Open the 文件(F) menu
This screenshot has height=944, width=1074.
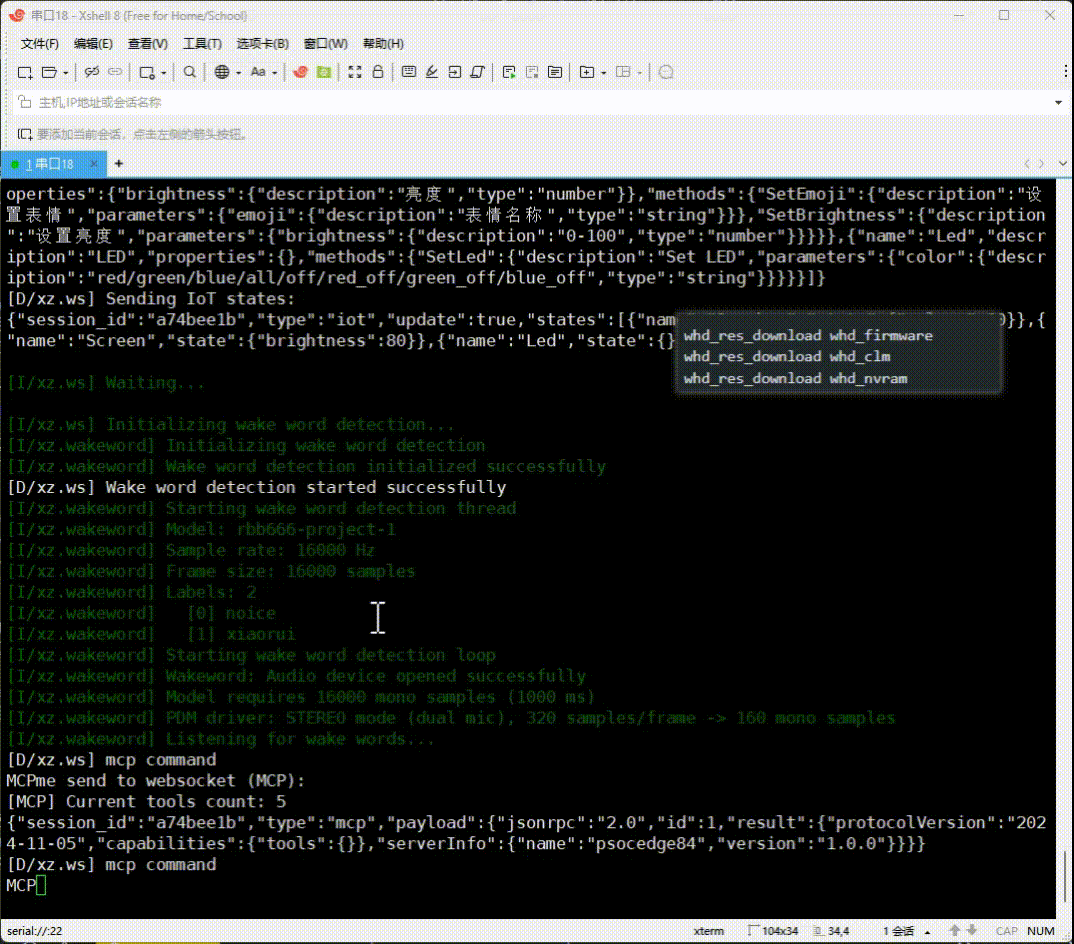point(39,44)
